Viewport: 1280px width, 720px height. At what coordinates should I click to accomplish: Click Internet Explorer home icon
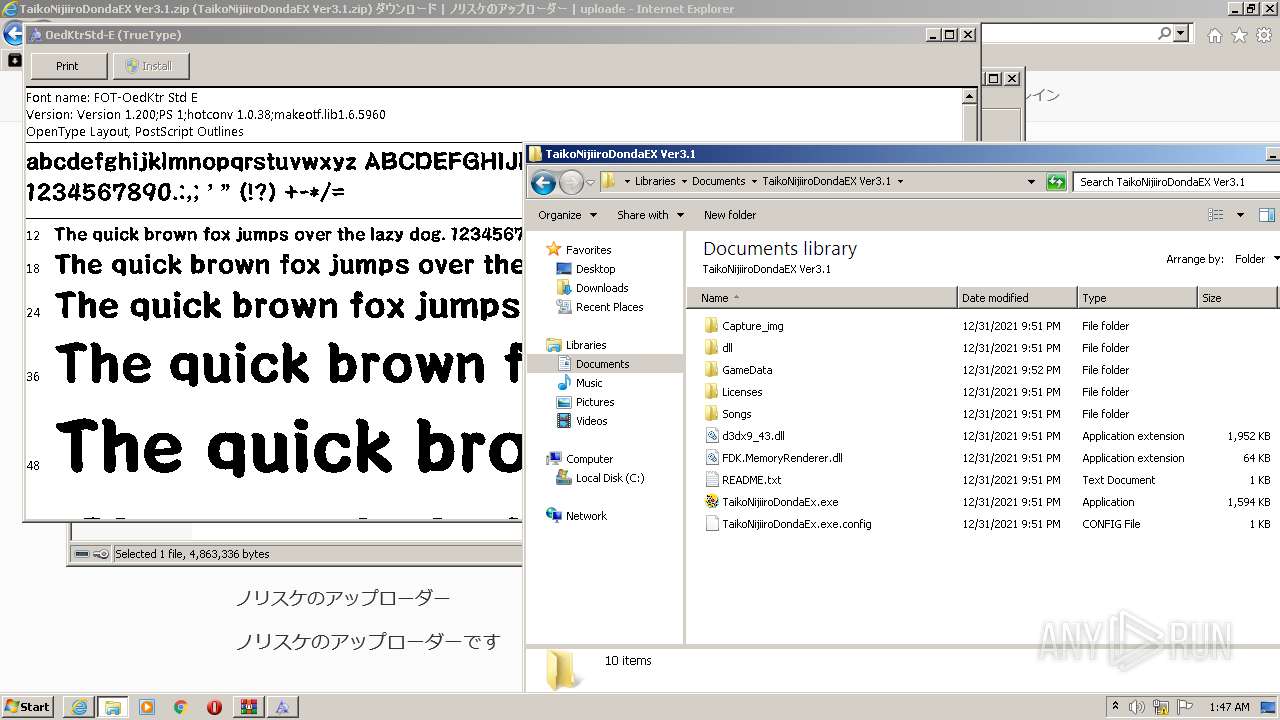coord(1214,35)
